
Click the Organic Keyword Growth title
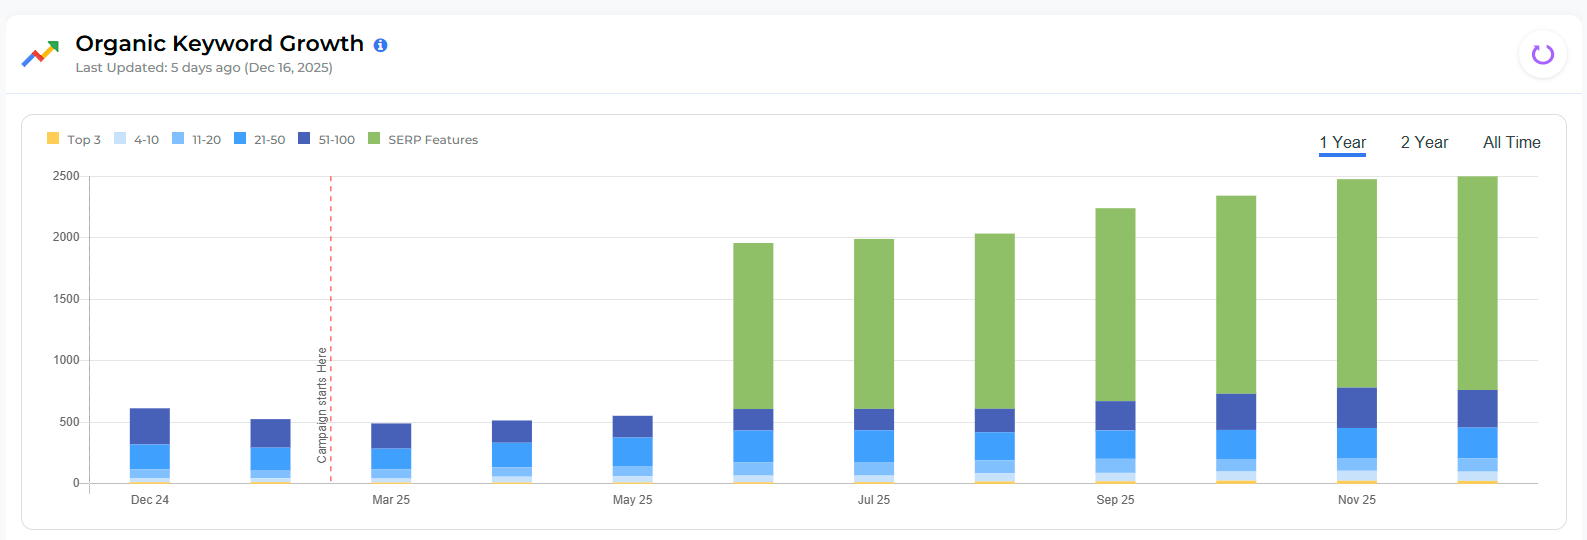pyautogui.click(x=219, y=44)
